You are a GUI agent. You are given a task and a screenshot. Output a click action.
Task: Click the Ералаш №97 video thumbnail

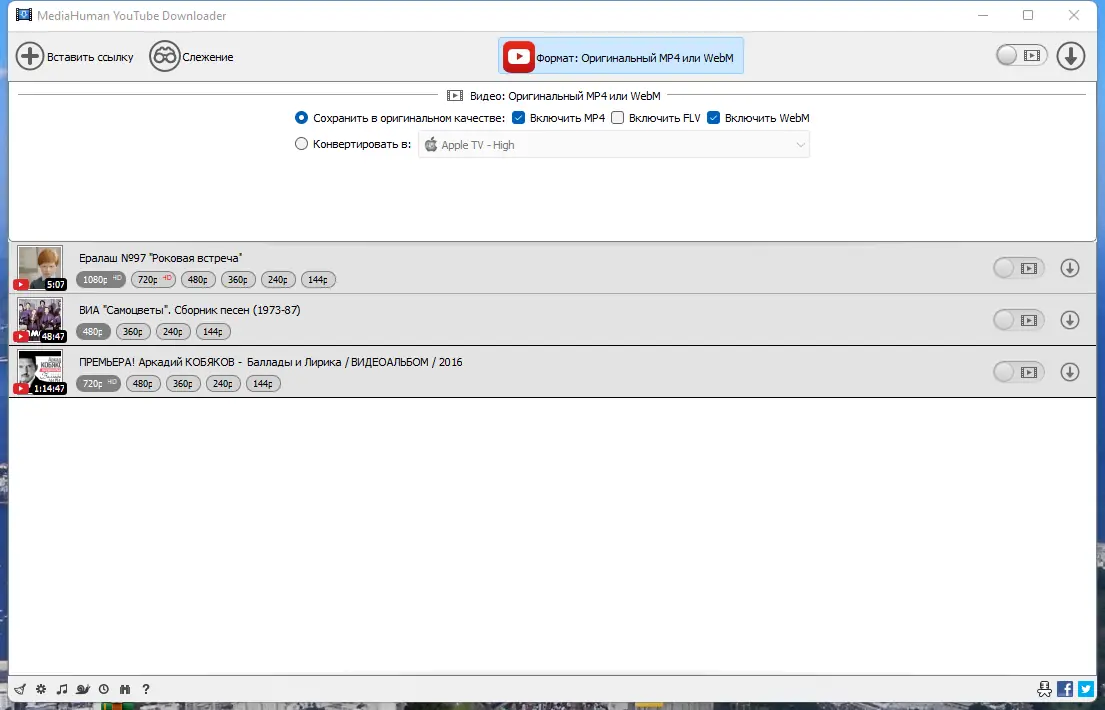pos(40,268)
